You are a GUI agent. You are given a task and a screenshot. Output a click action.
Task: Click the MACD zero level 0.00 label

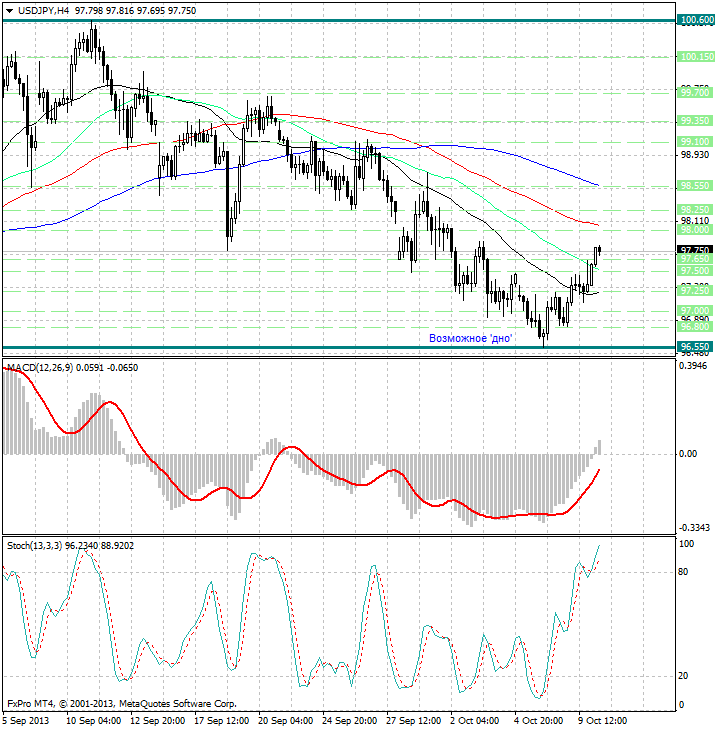688,454
